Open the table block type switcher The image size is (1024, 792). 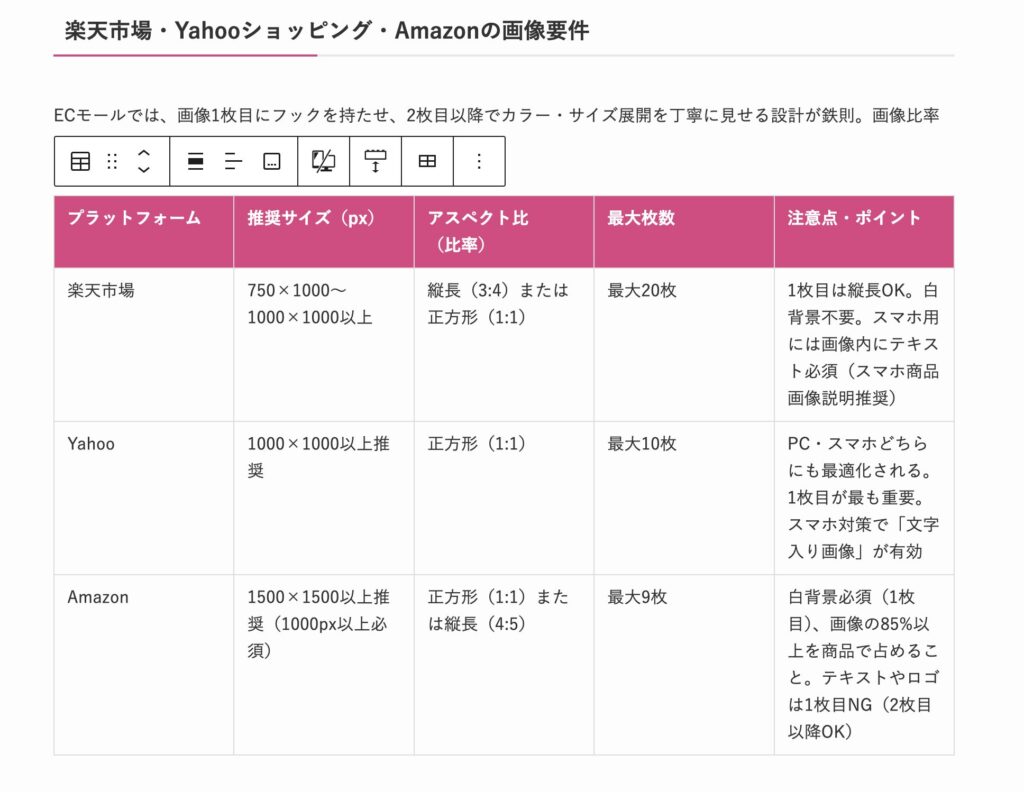[x=80, y=161]
